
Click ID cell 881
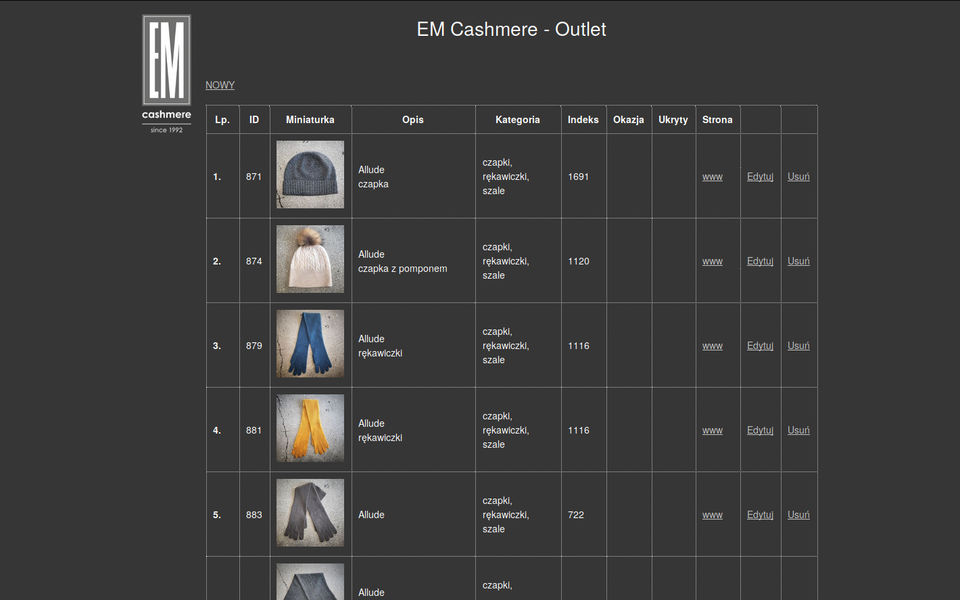pos(253,430)
